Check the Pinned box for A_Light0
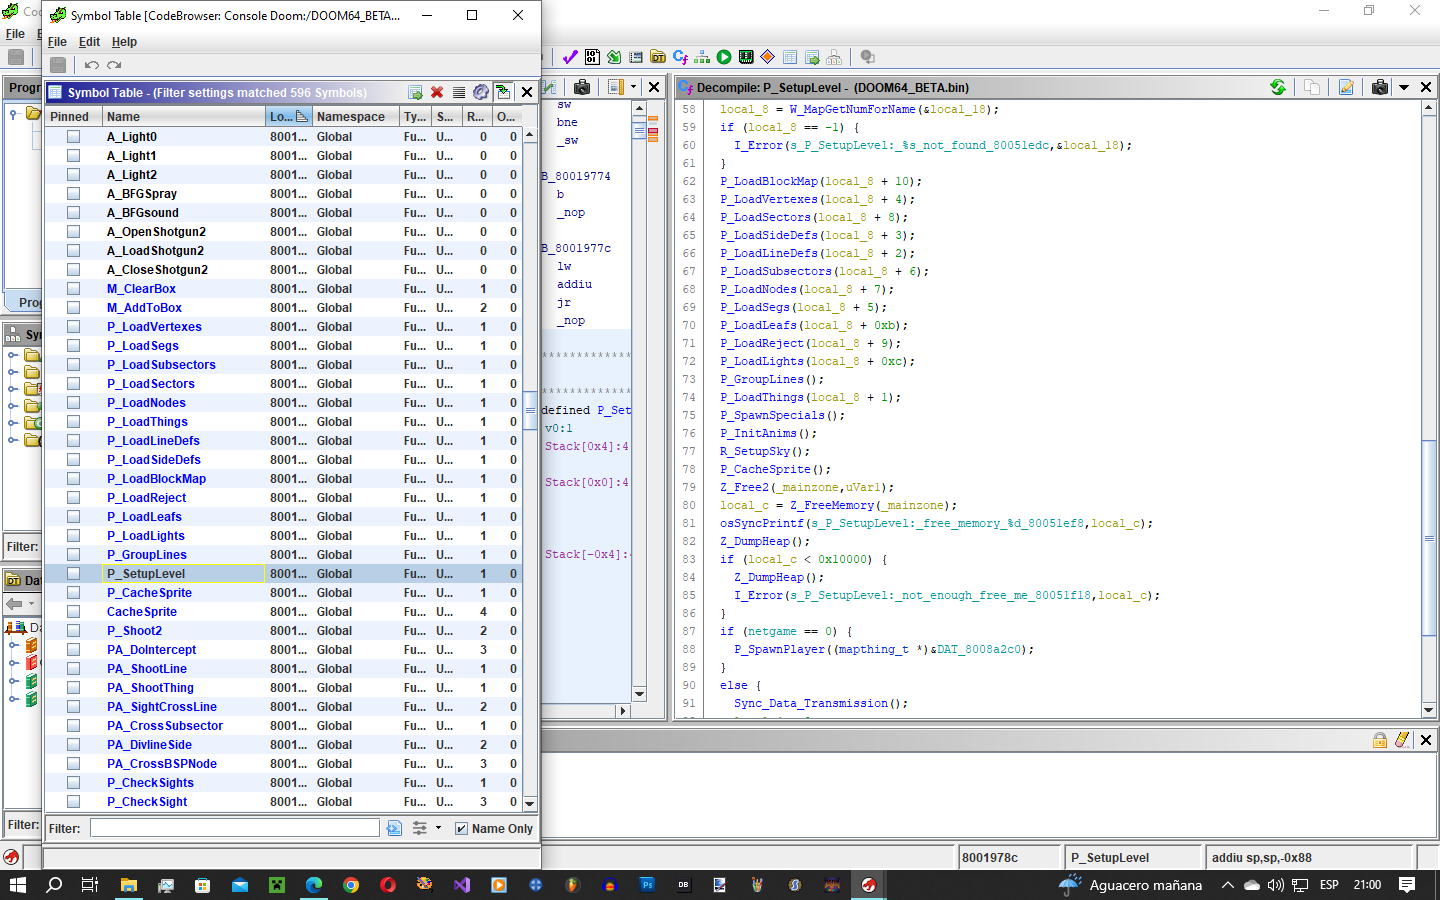1440x900 pixels. pyautogui.click(x=73, y=137)
